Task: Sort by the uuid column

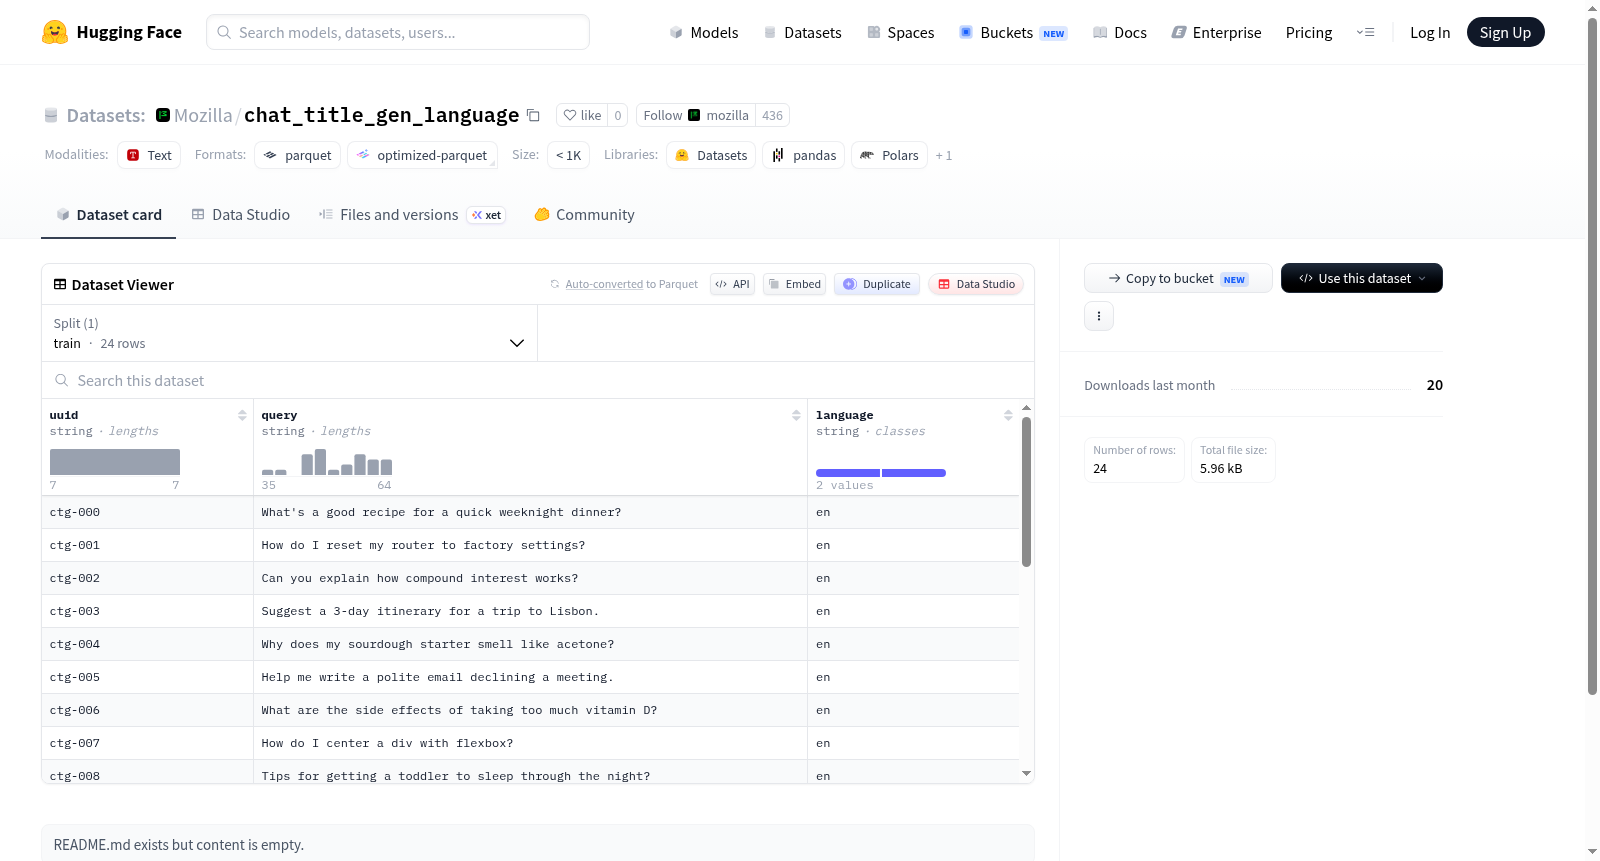Action: tap(242, 415)
